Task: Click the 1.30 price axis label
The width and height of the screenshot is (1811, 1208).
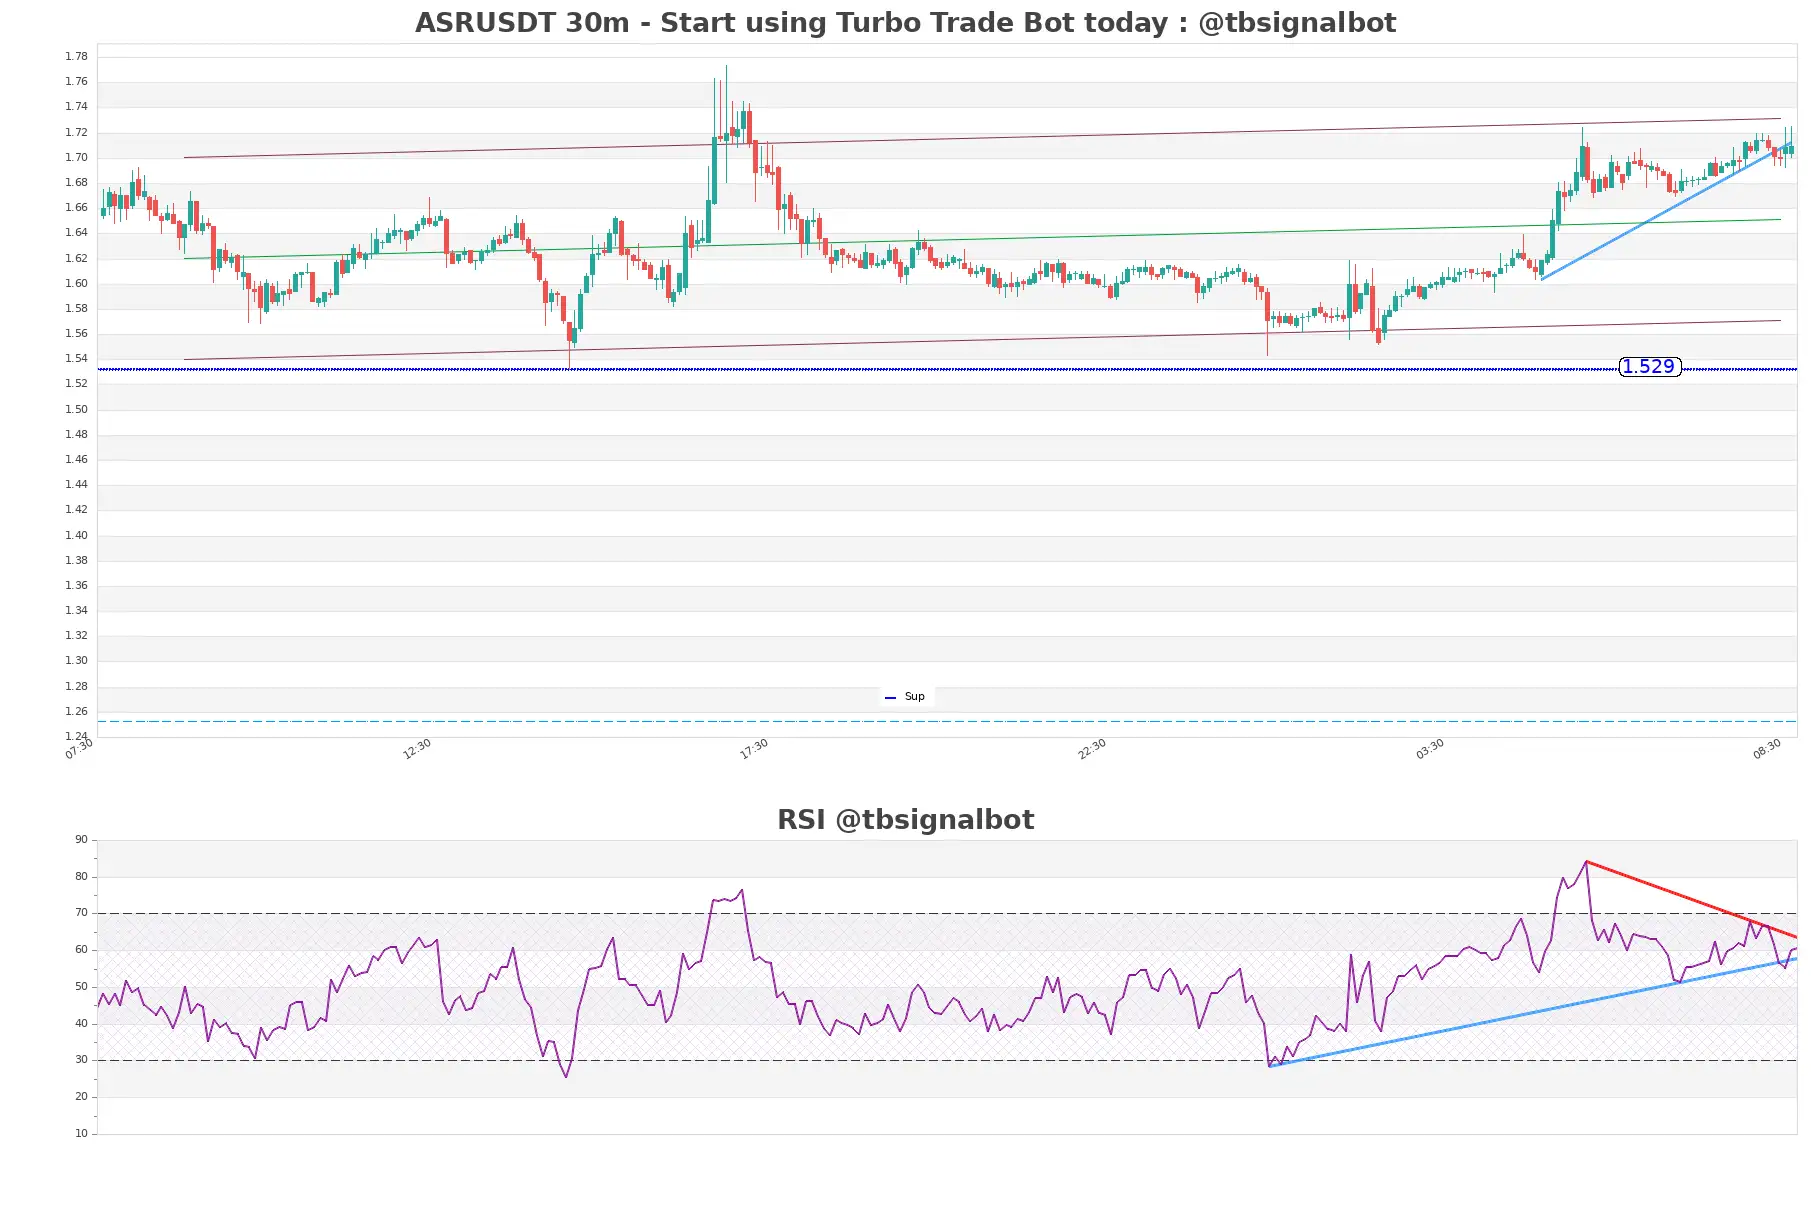Action: [x=76, y=660]
